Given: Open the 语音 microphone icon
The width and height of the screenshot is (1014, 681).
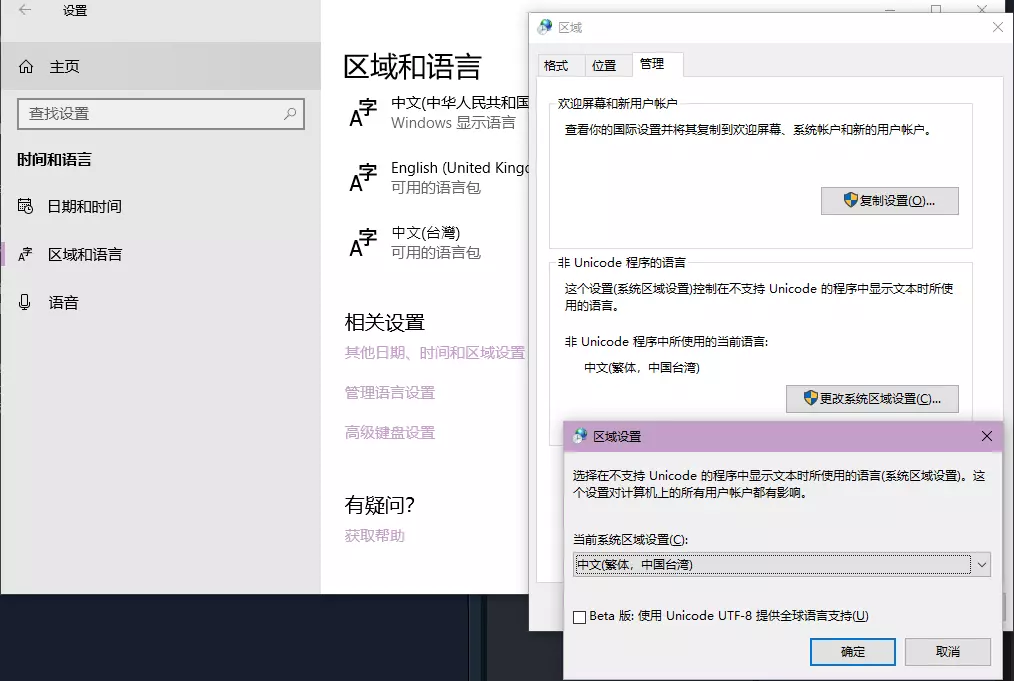Looking at the screenshot, I should (x=25, y=302).
